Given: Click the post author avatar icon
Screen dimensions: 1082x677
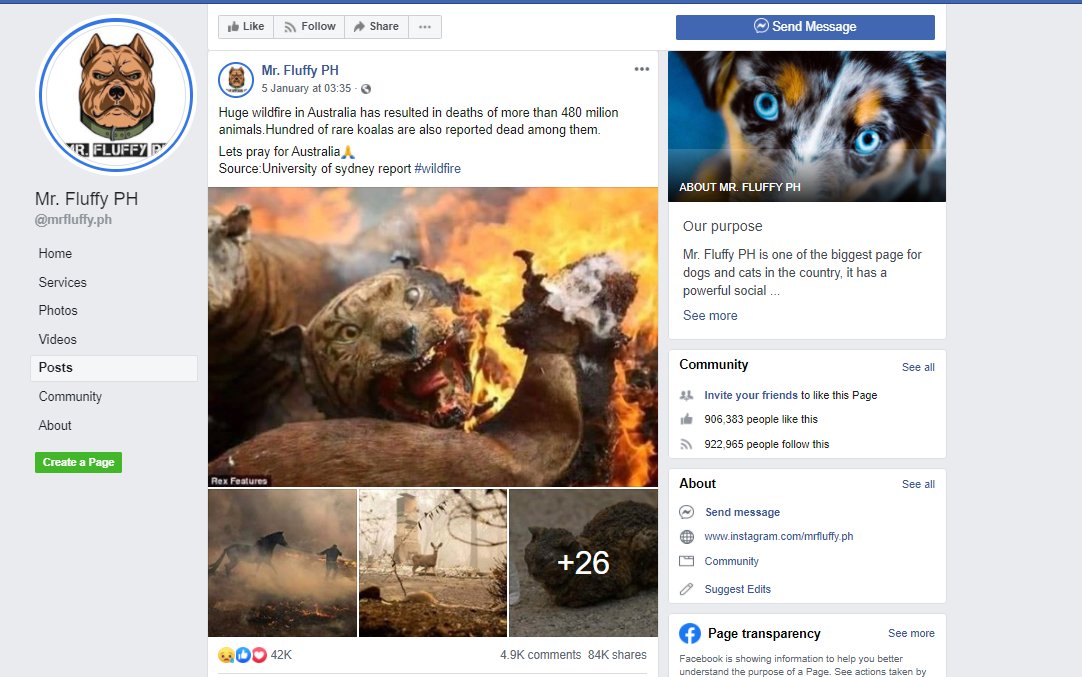Looking at the screenshot, I should coord(236,79).
